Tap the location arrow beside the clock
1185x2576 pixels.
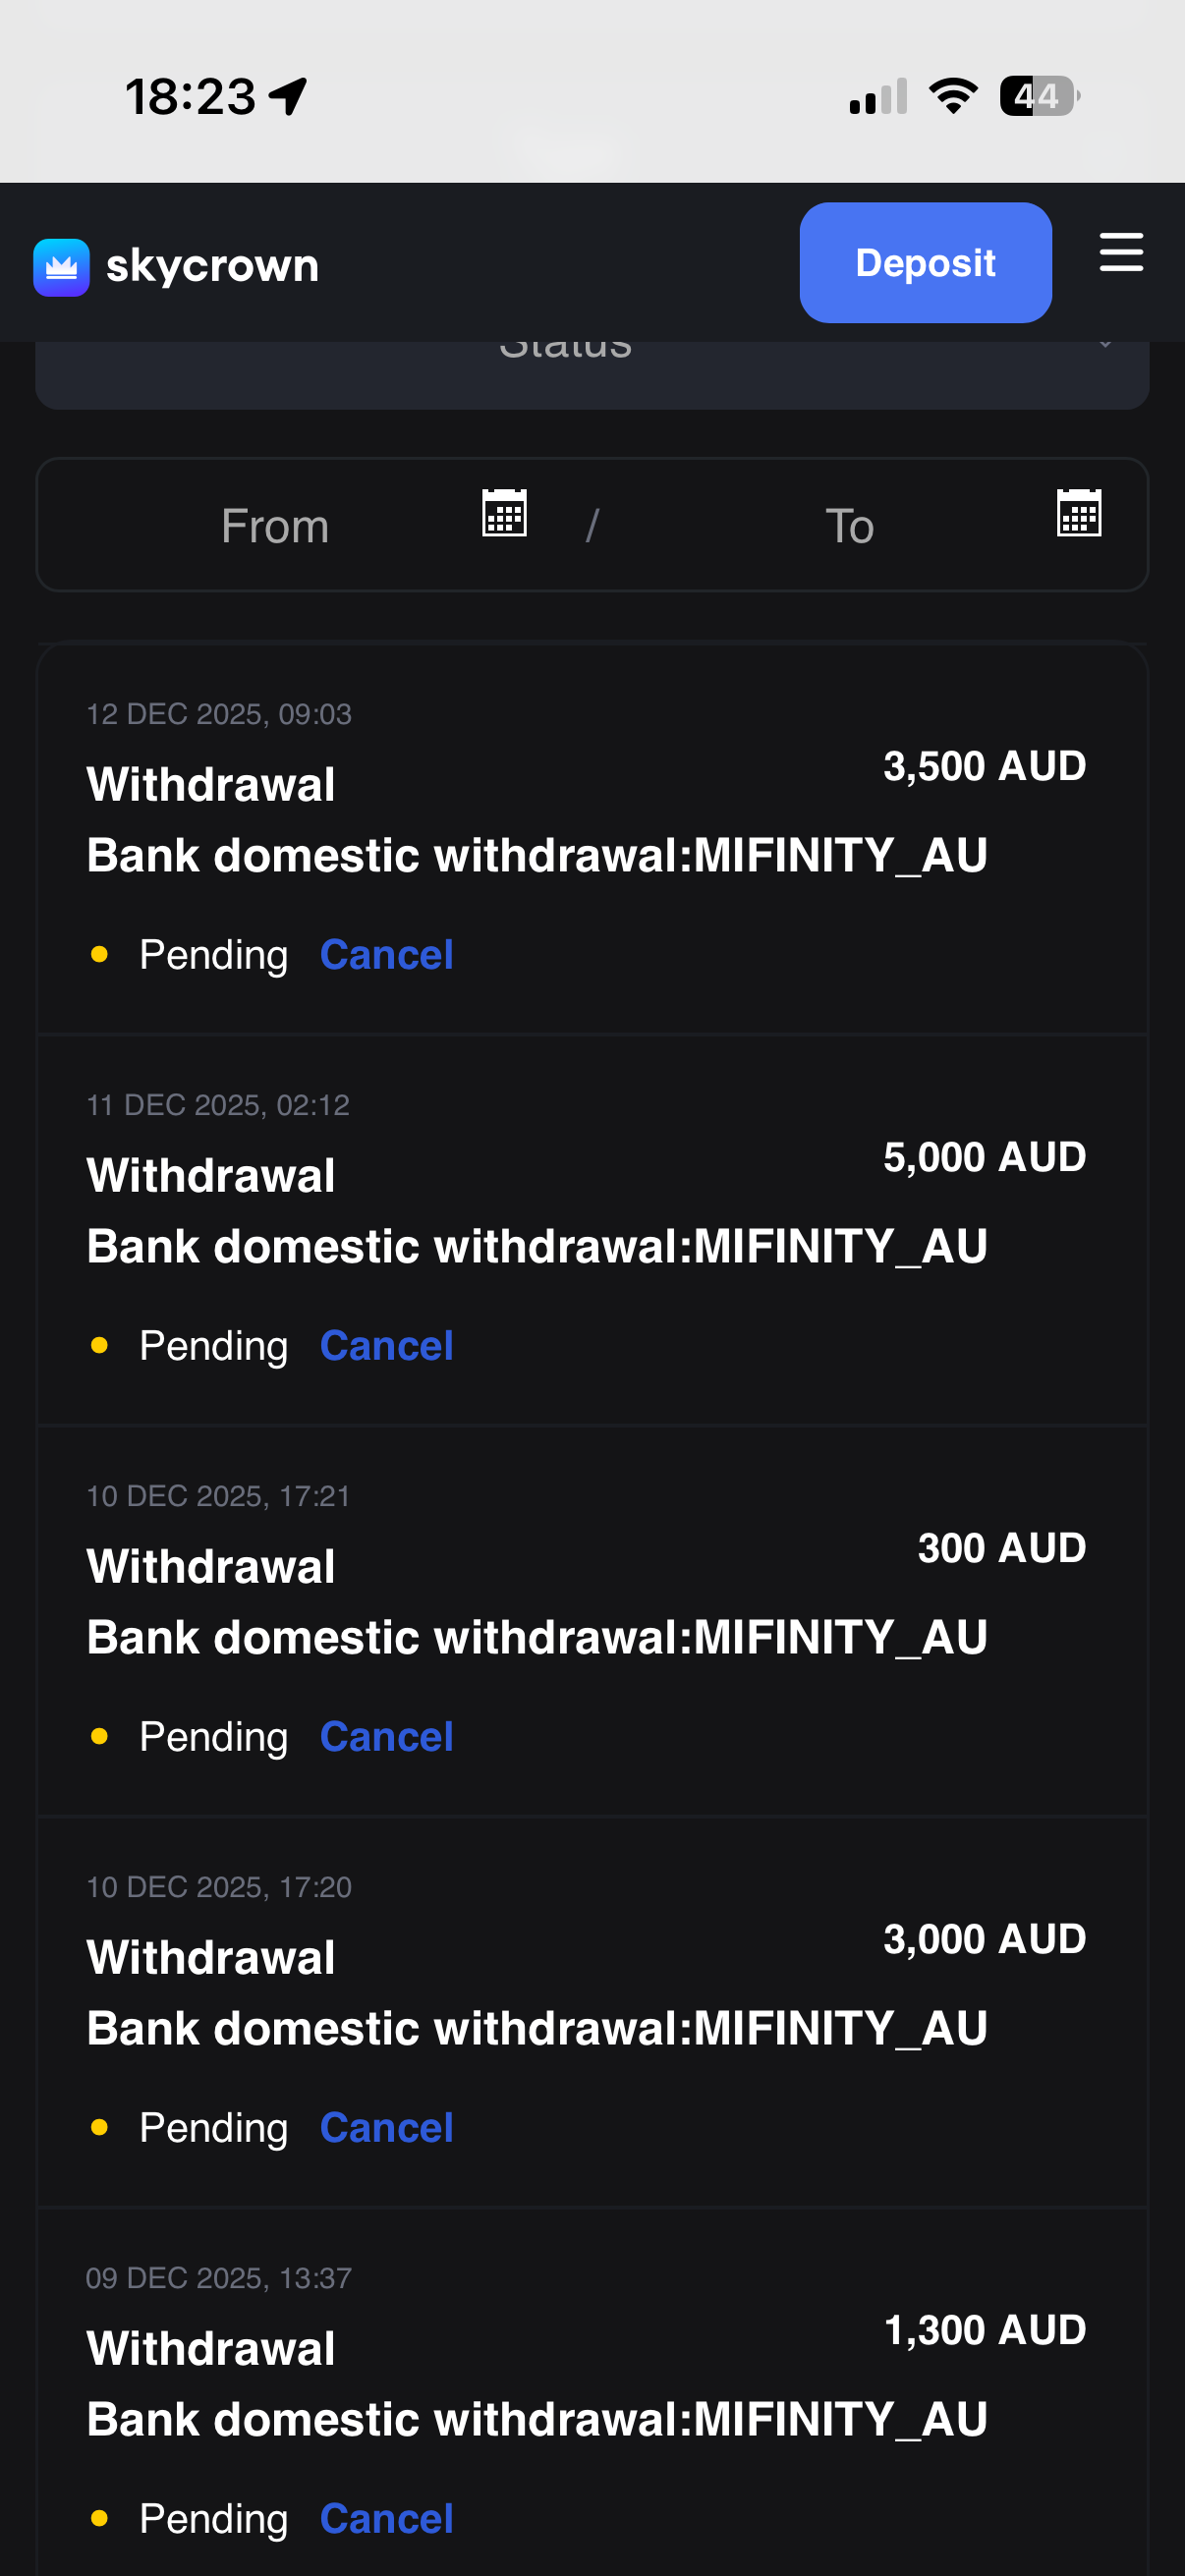pyautogui.click(x=289, y=97)
